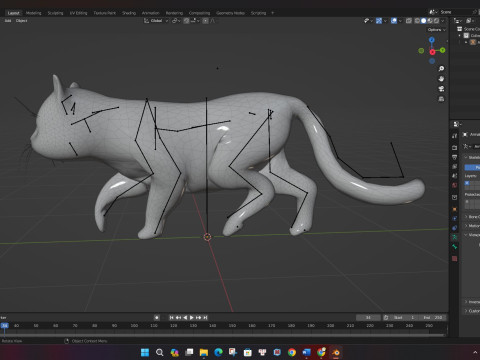The height and width of the screenshot is (360, 480).
Task: Switch to the Modeling workspace tab
Action: pos(34,13)
